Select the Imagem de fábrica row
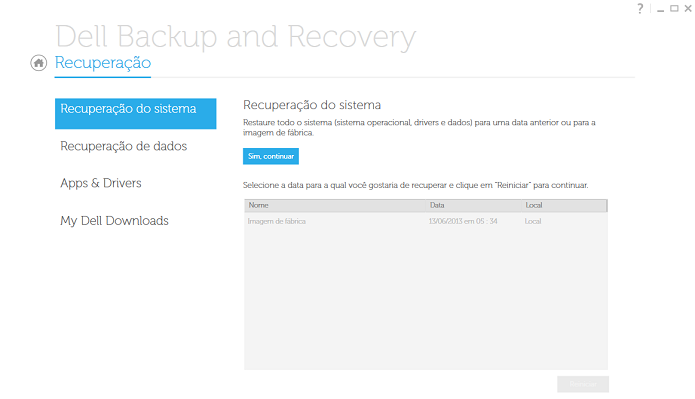Image resolution: width=695 pixels, height=399 pixels. (426, 221)
